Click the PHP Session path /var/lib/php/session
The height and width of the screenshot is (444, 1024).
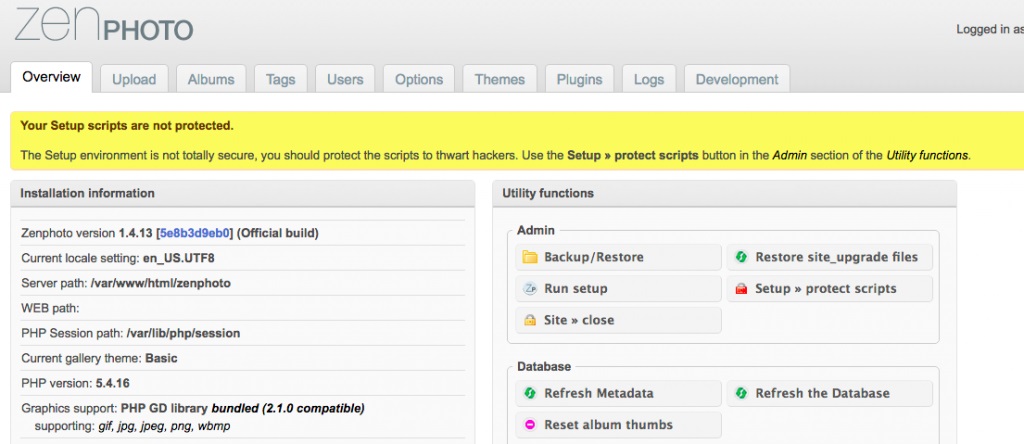pos(183,334)
